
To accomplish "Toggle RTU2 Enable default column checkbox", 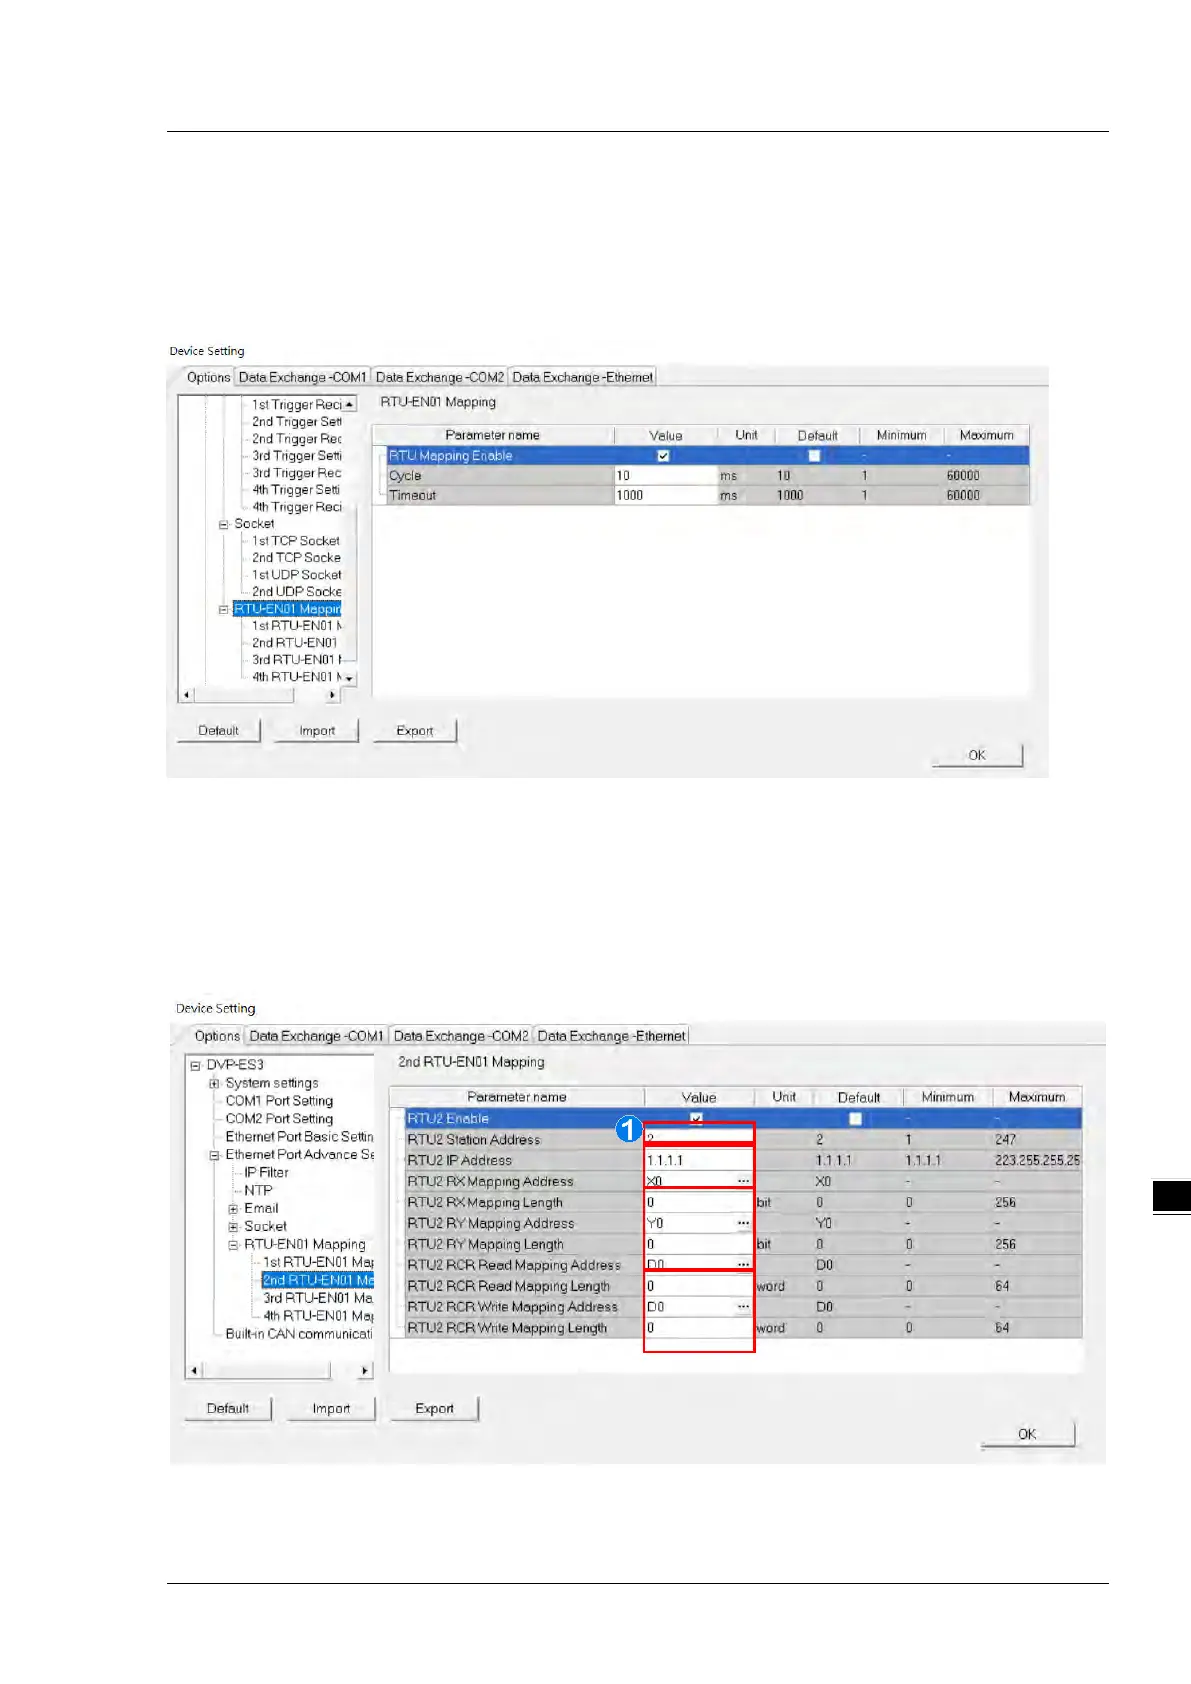I will (855, 1119).
